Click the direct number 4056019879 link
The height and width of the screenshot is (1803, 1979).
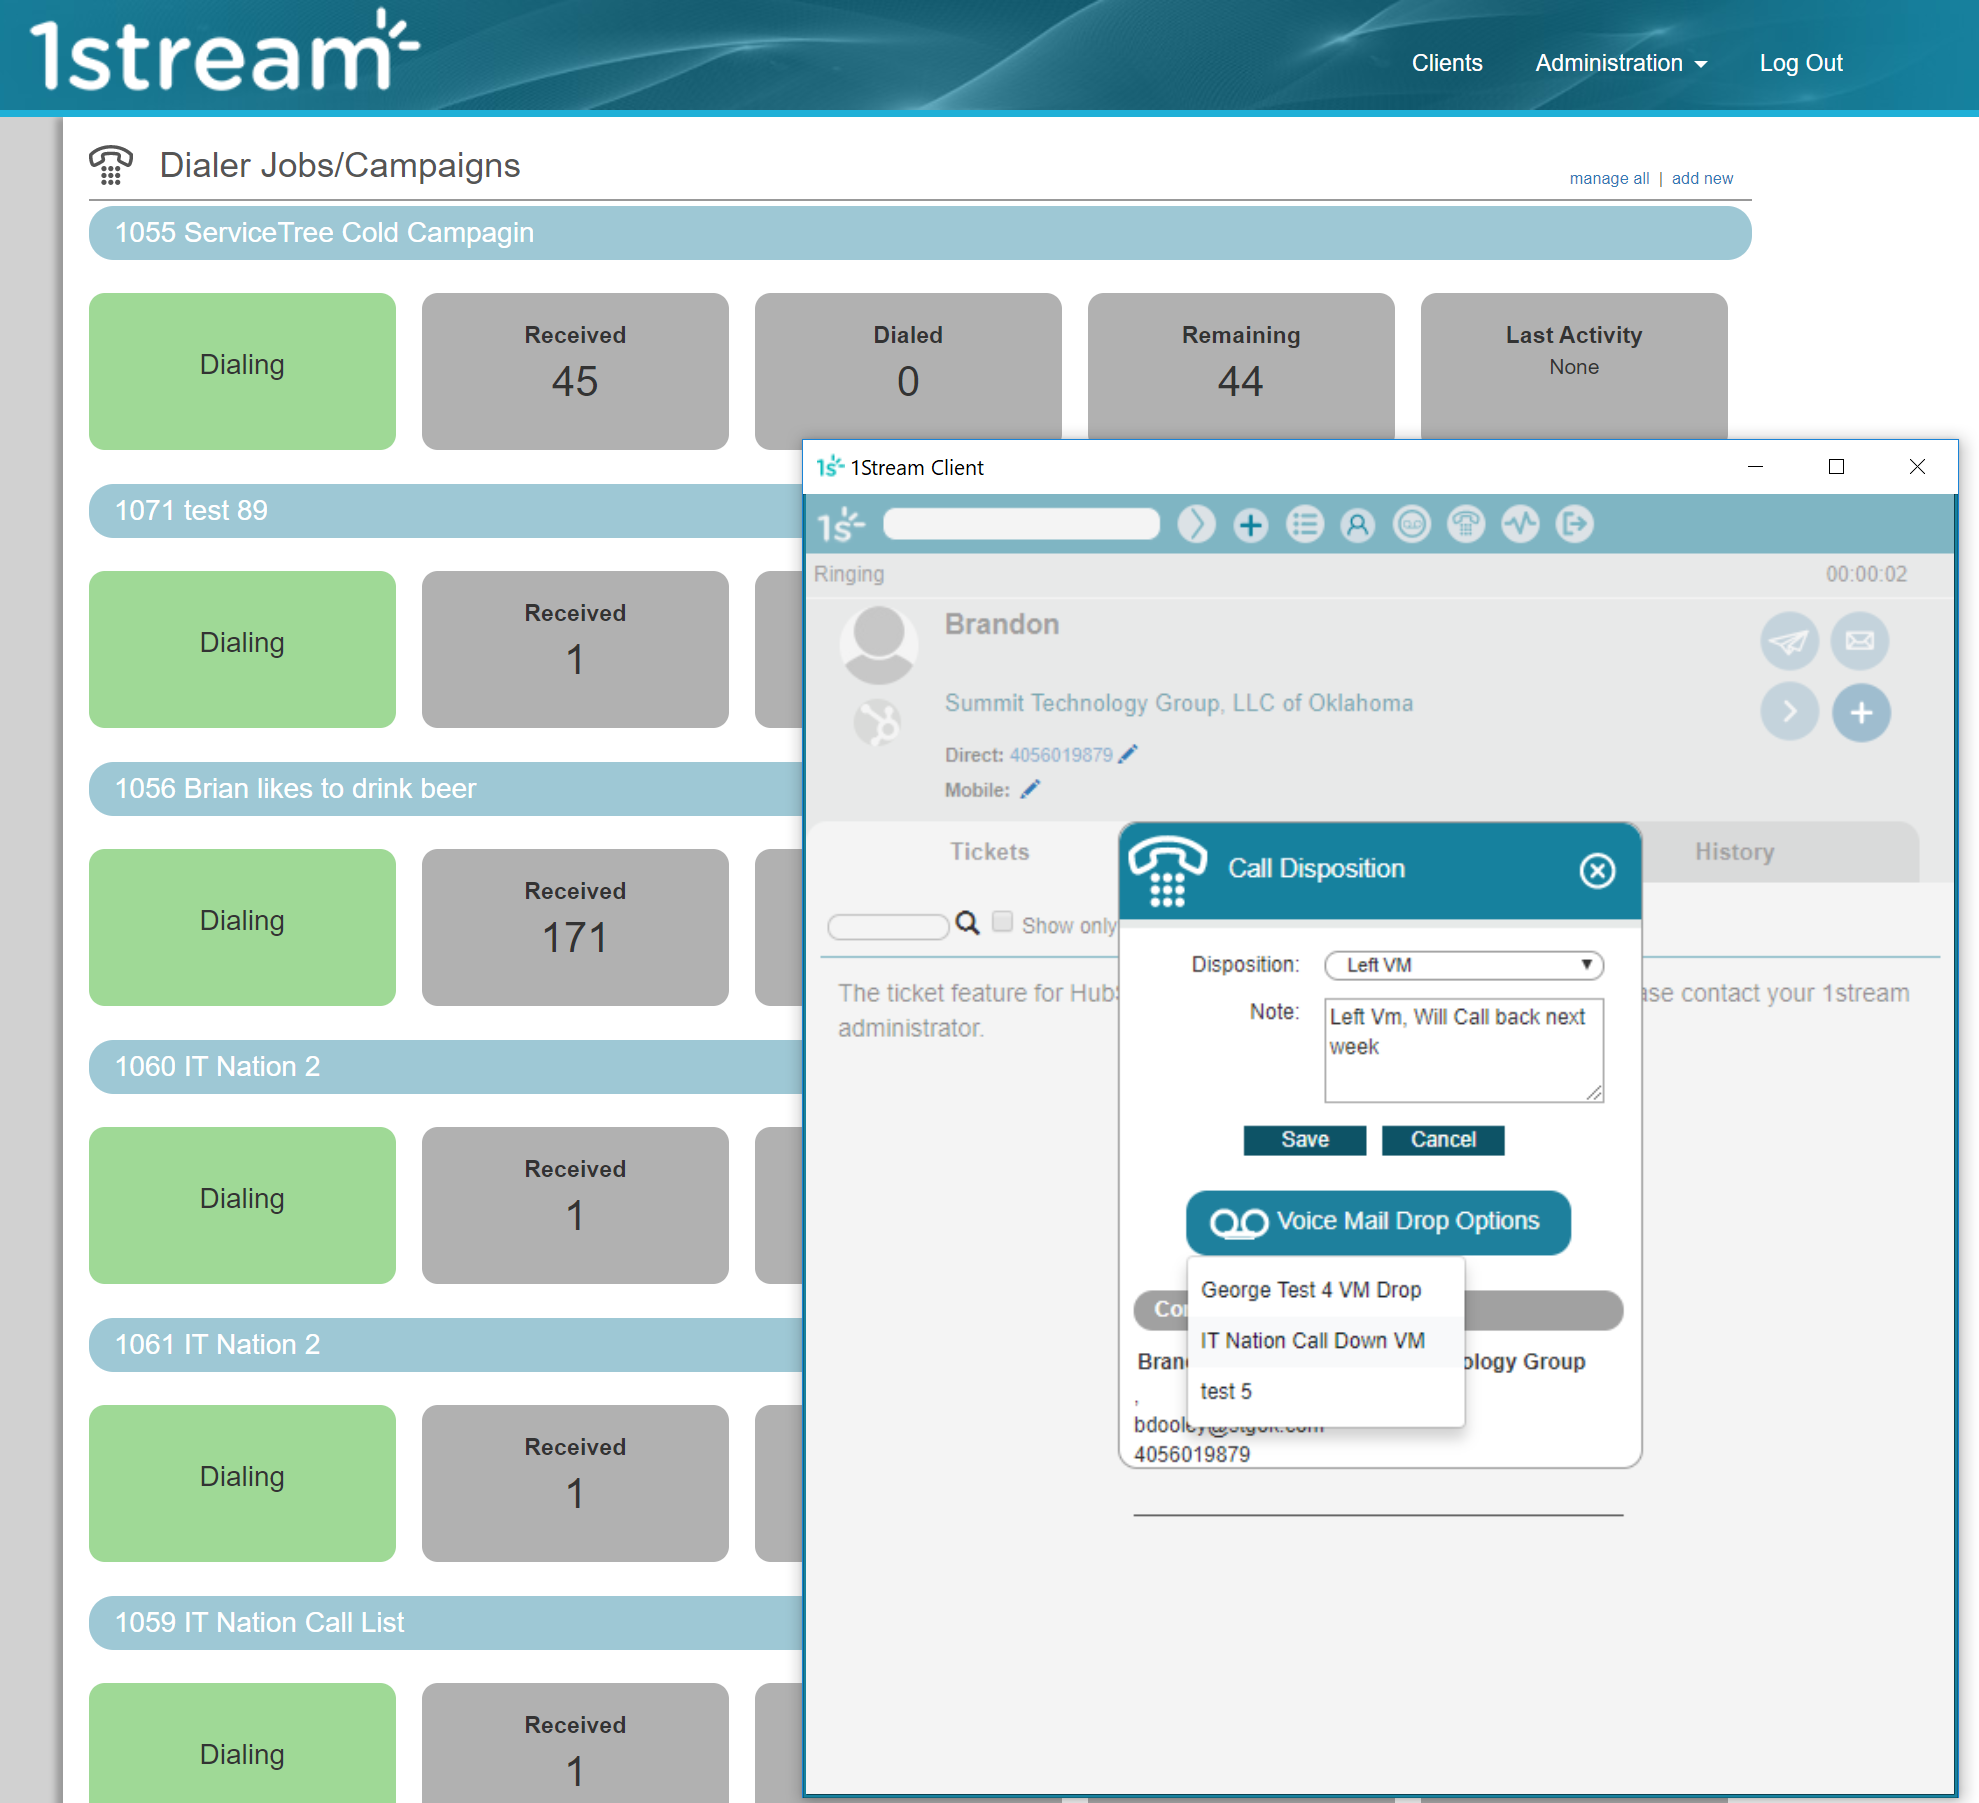point(1060,755)
